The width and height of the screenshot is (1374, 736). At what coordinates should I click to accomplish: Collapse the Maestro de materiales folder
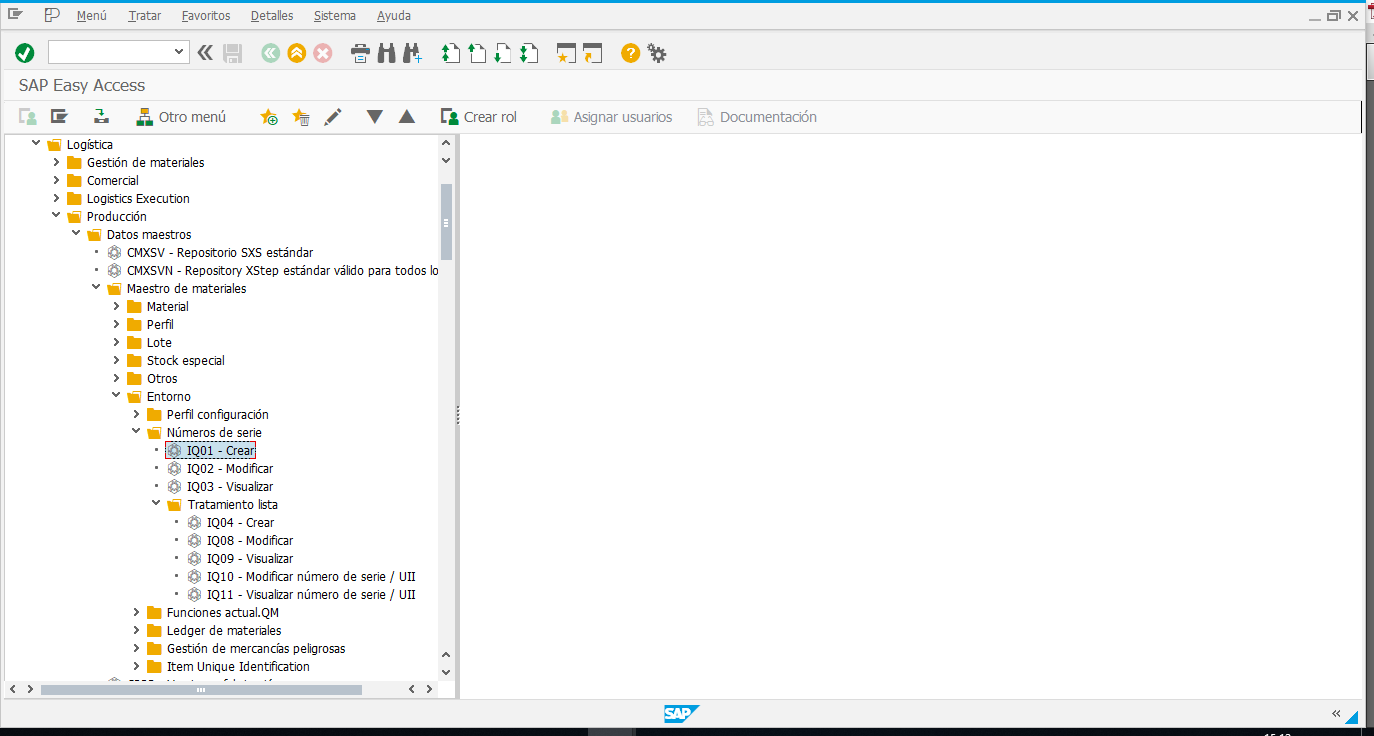pos(97,288)
